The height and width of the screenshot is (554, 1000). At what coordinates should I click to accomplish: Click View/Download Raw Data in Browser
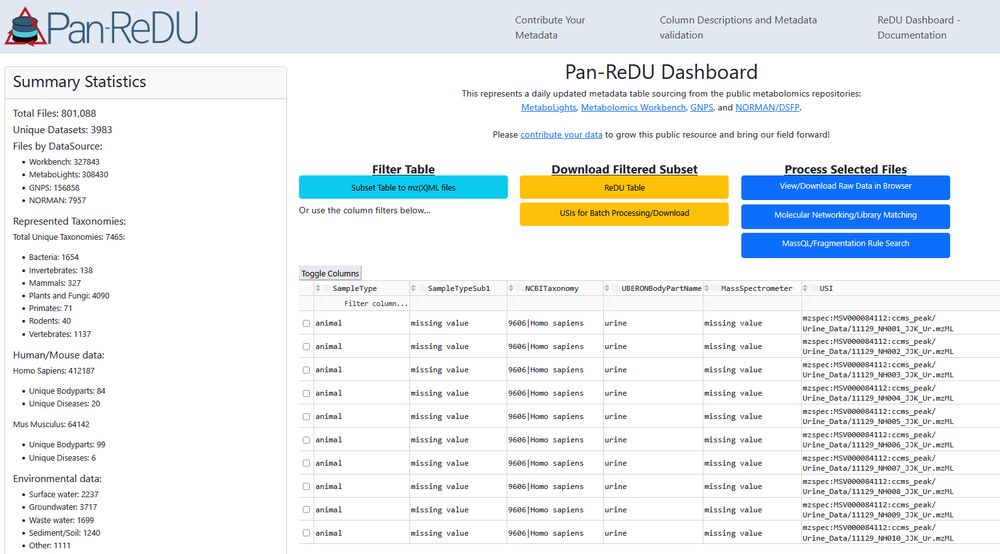click(845, 187)
